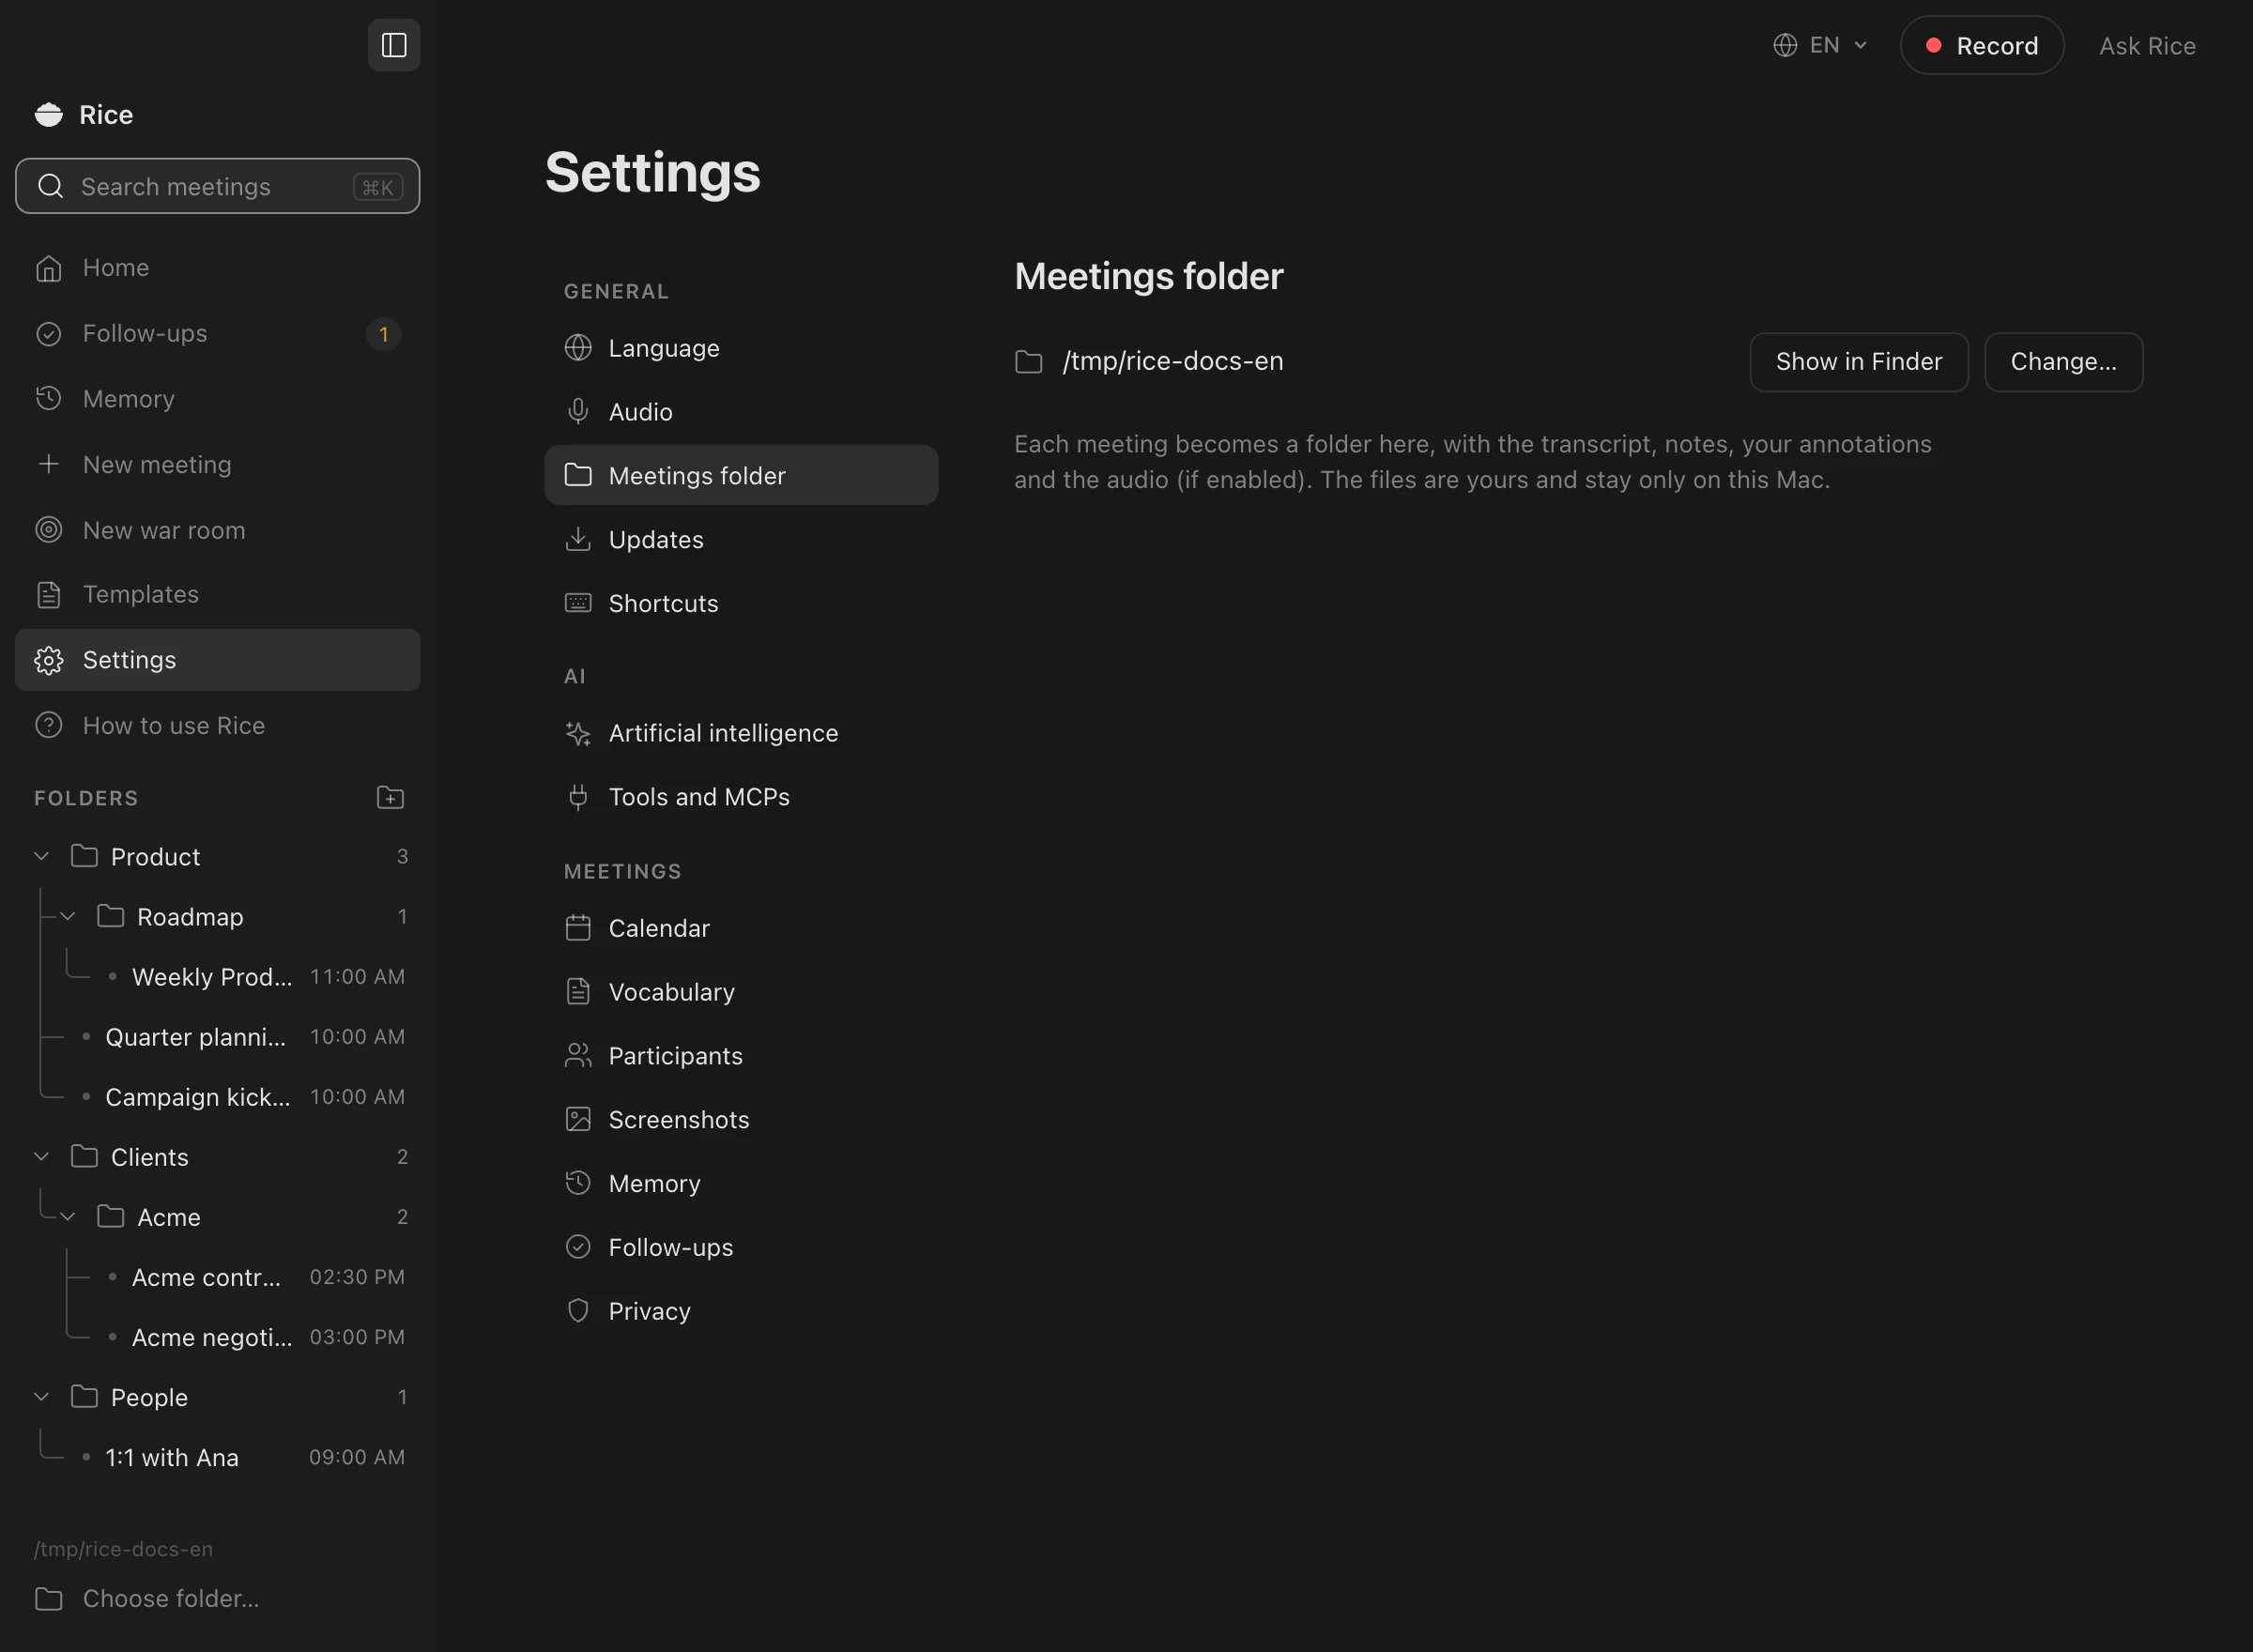Click the /tmp/rice-docs-en path in Meetings folder
2253x1652 pixels.
tap(1173, 361)
